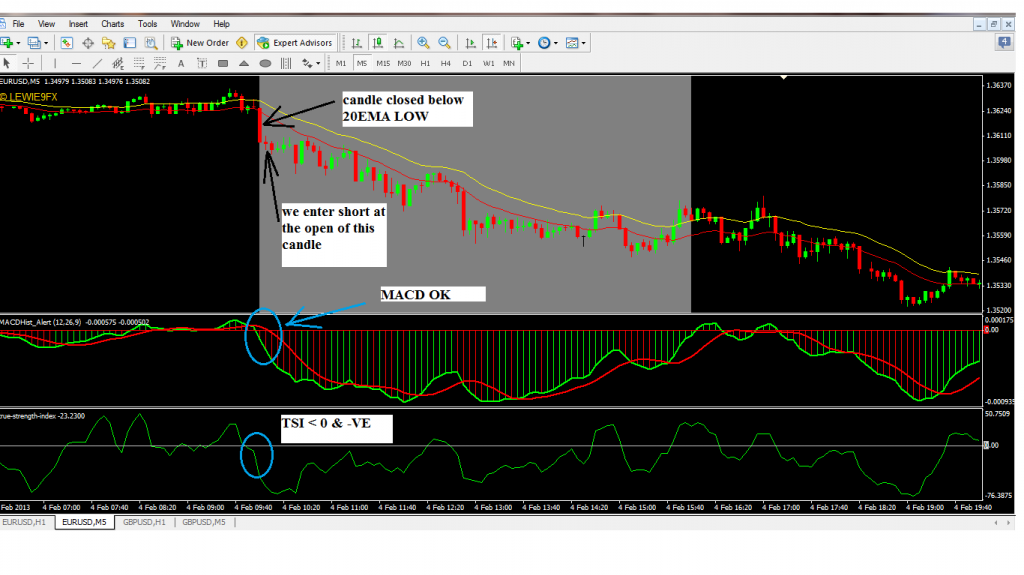Open the View menu
Screen dimensions: 1024x575
(46, 24)
